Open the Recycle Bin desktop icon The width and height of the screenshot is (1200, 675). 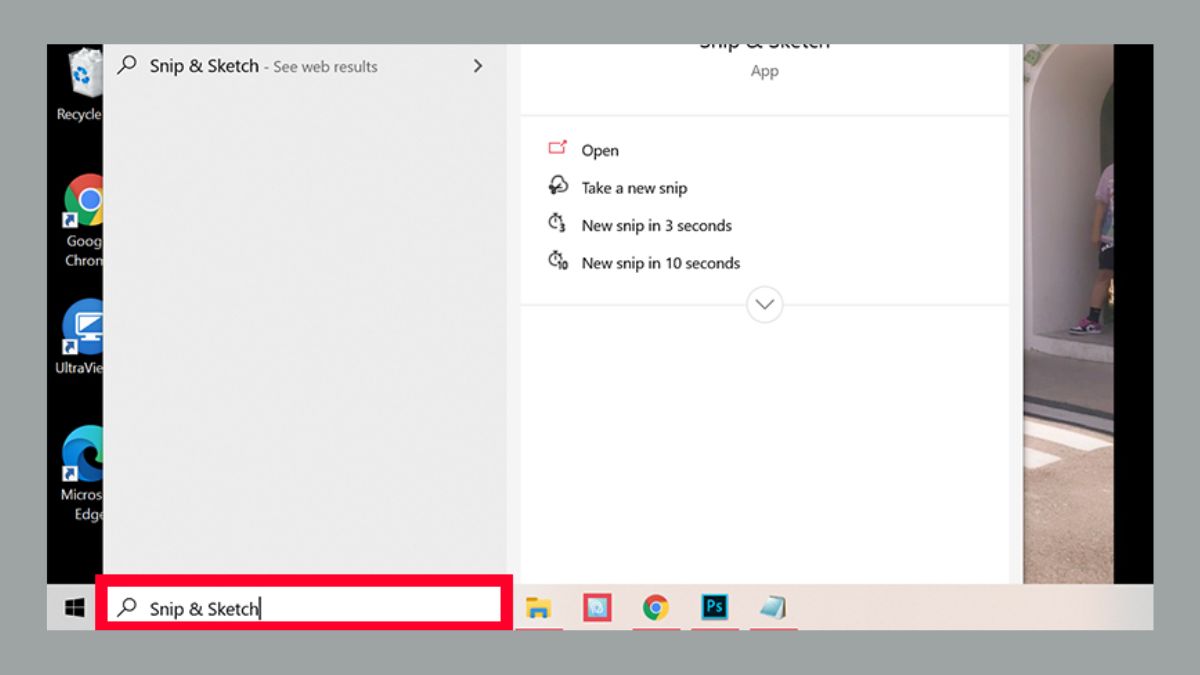(x=82, y=85)
